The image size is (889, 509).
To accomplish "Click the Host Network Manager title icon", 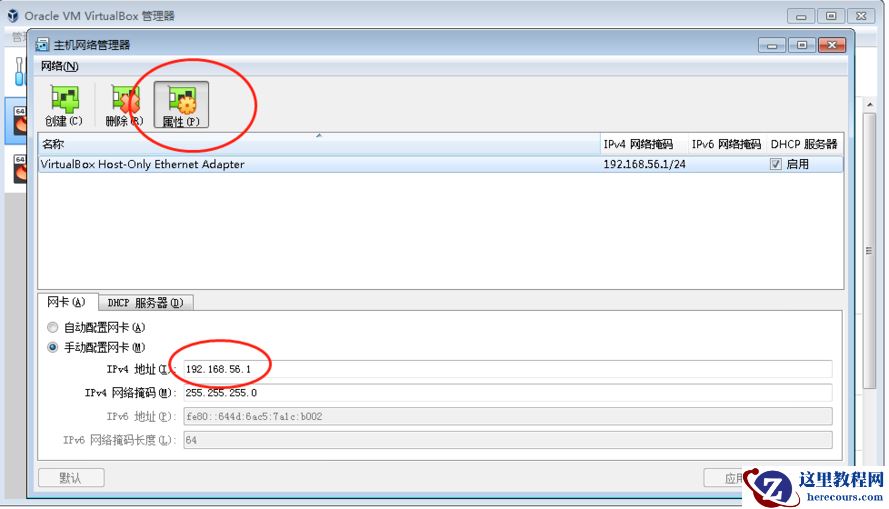I will point(42,44).
